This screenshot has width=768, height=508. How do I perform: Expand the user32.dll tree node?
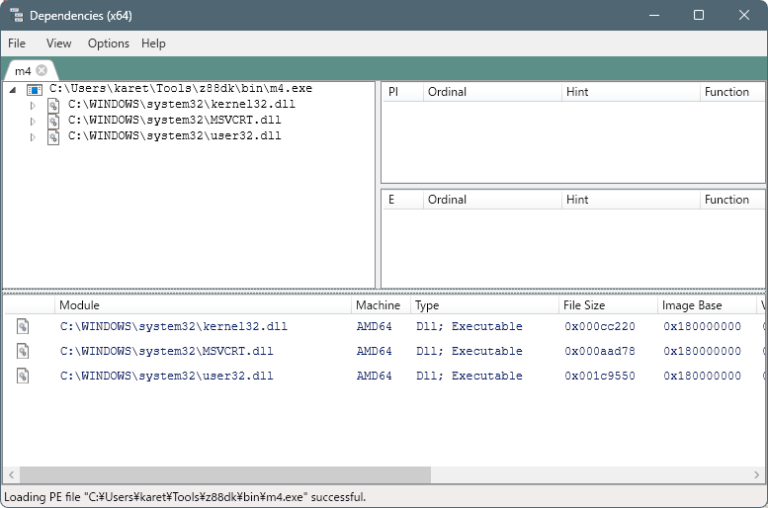(x=32, y=137)
